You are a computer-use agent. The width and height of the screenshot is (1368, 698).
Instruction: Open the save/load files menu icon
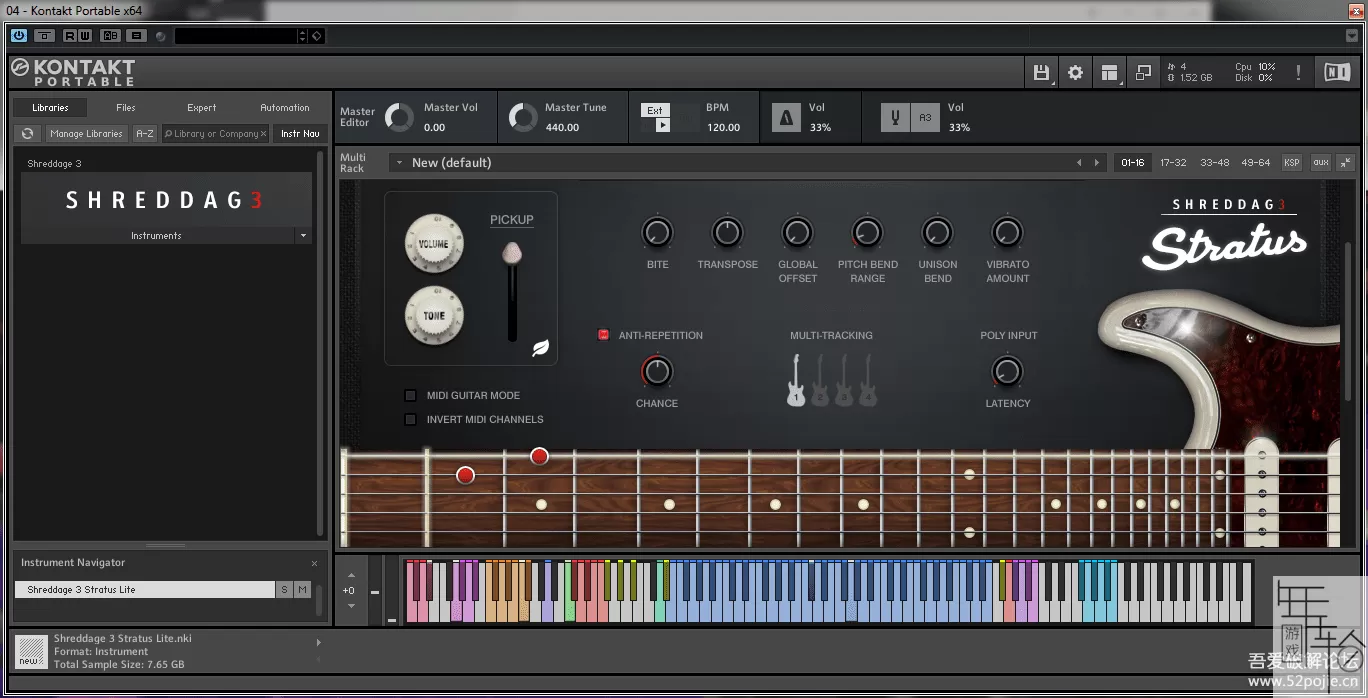pyautogui.click(x=1041, y=72)
